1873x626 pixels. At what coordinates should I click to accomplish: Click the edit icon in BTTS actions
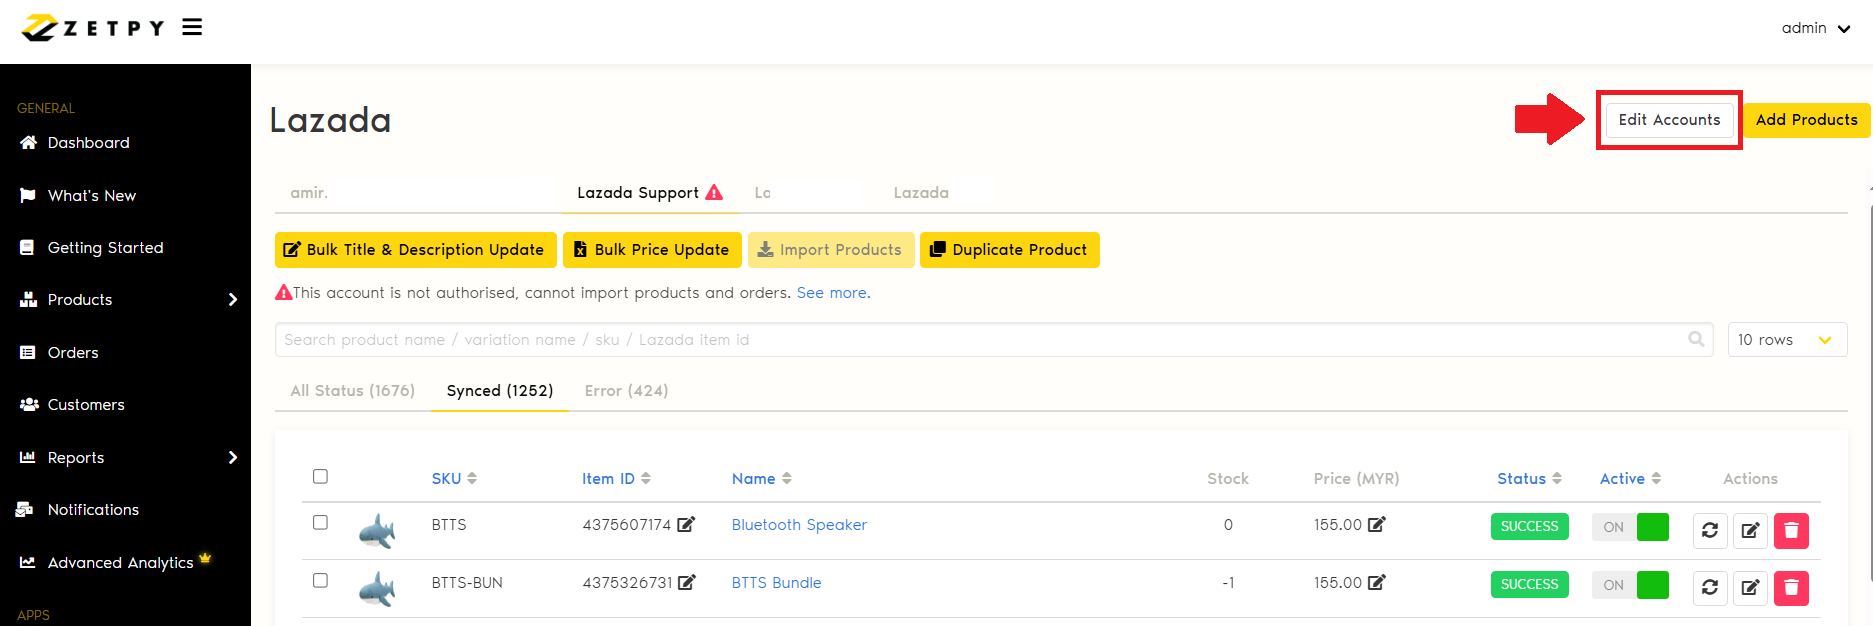tap(1750, 530)
